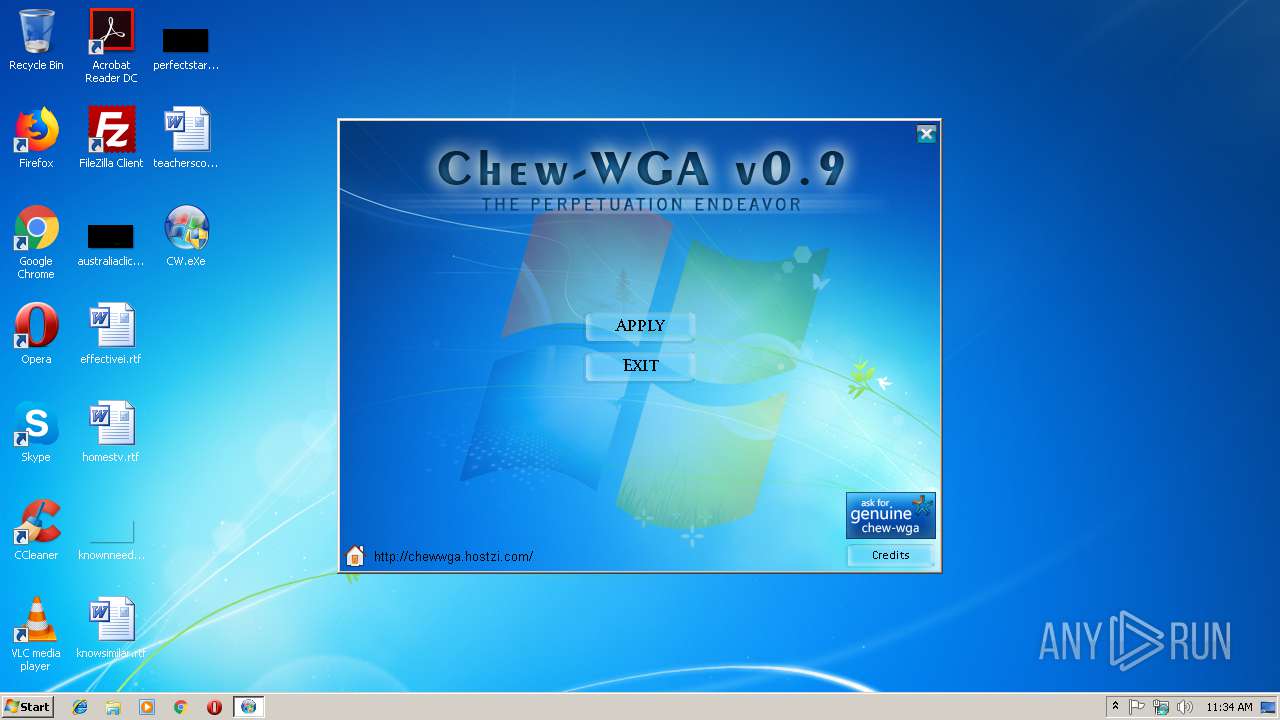Viewport: 1280px width, 720px height.
Task: Open the Windows Start menu
Action: 27,706
